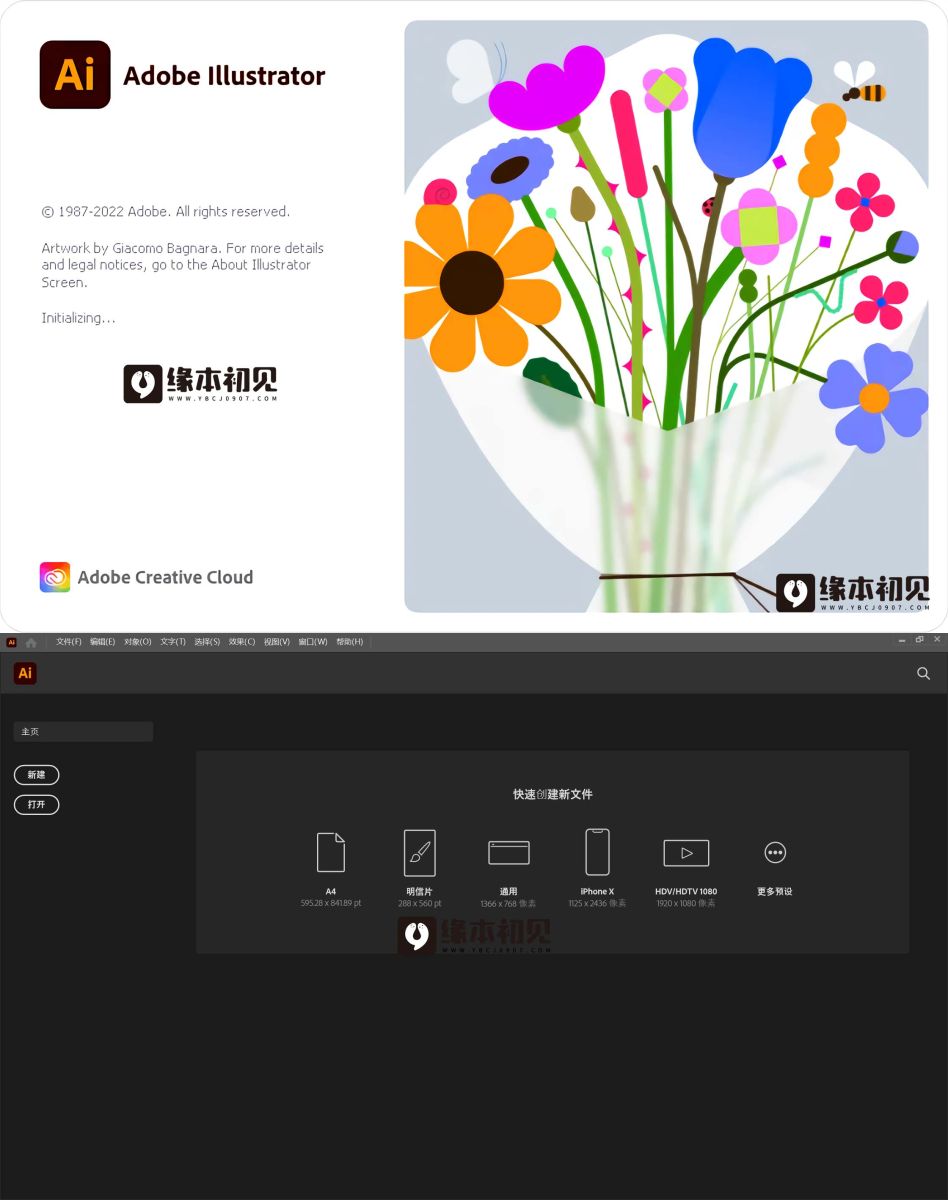
Task: Click the © 1987-2022 Adobe copyright text
Action: [x=166, y=212]
